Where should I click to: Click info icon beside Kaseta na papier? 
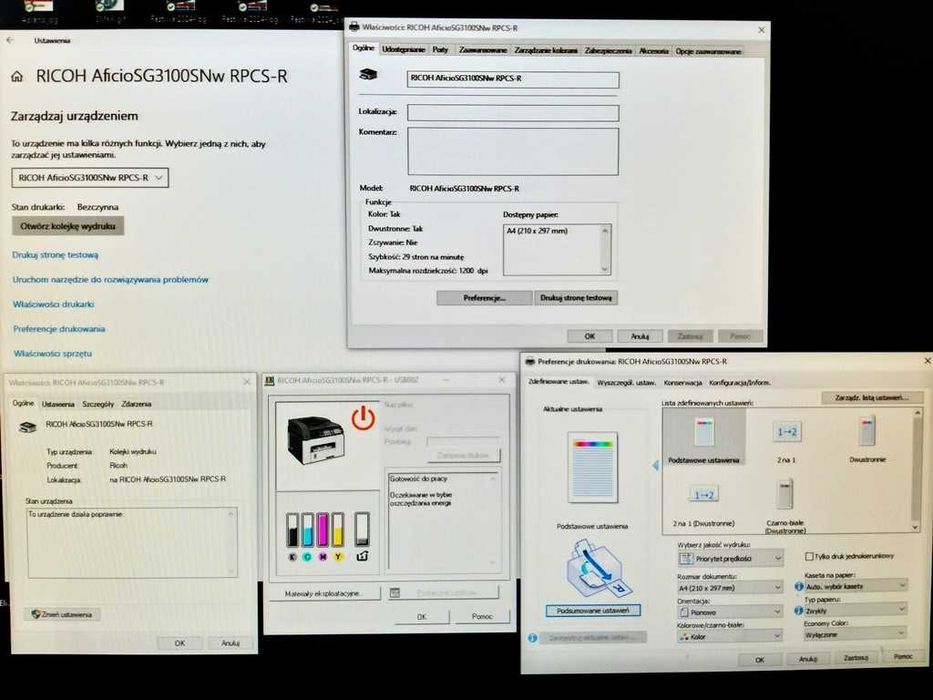pos(799,586)
